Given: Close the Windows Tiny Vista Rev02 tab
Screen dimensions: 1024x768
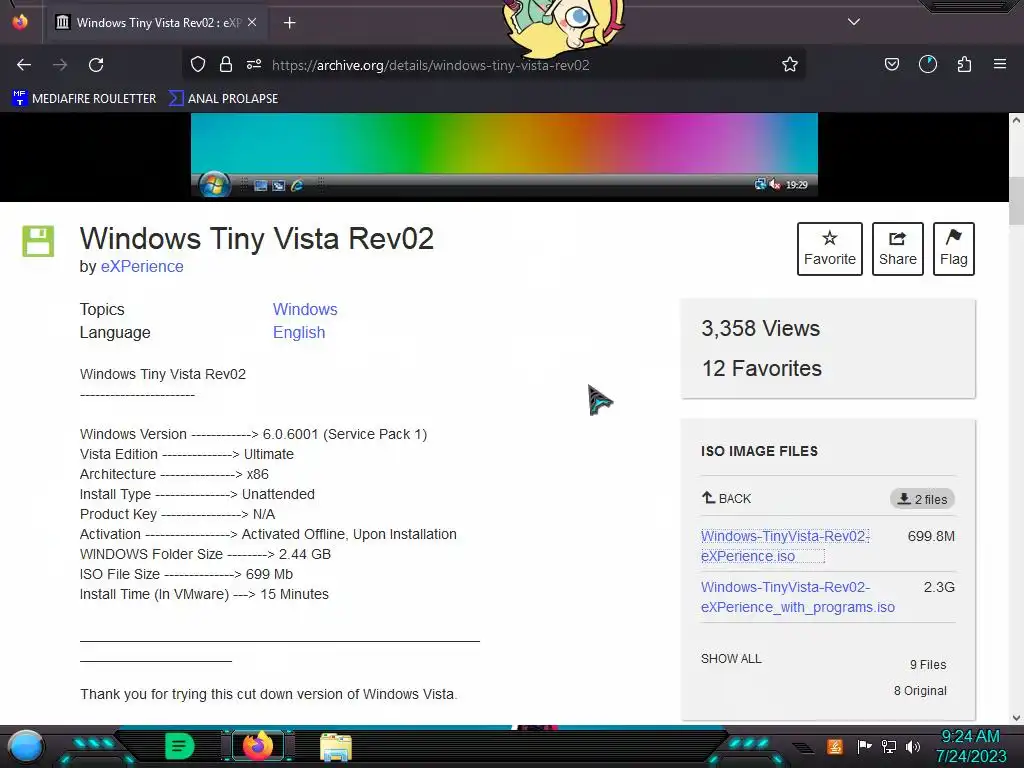Looking at the screenshot, I should coord(252,22).
